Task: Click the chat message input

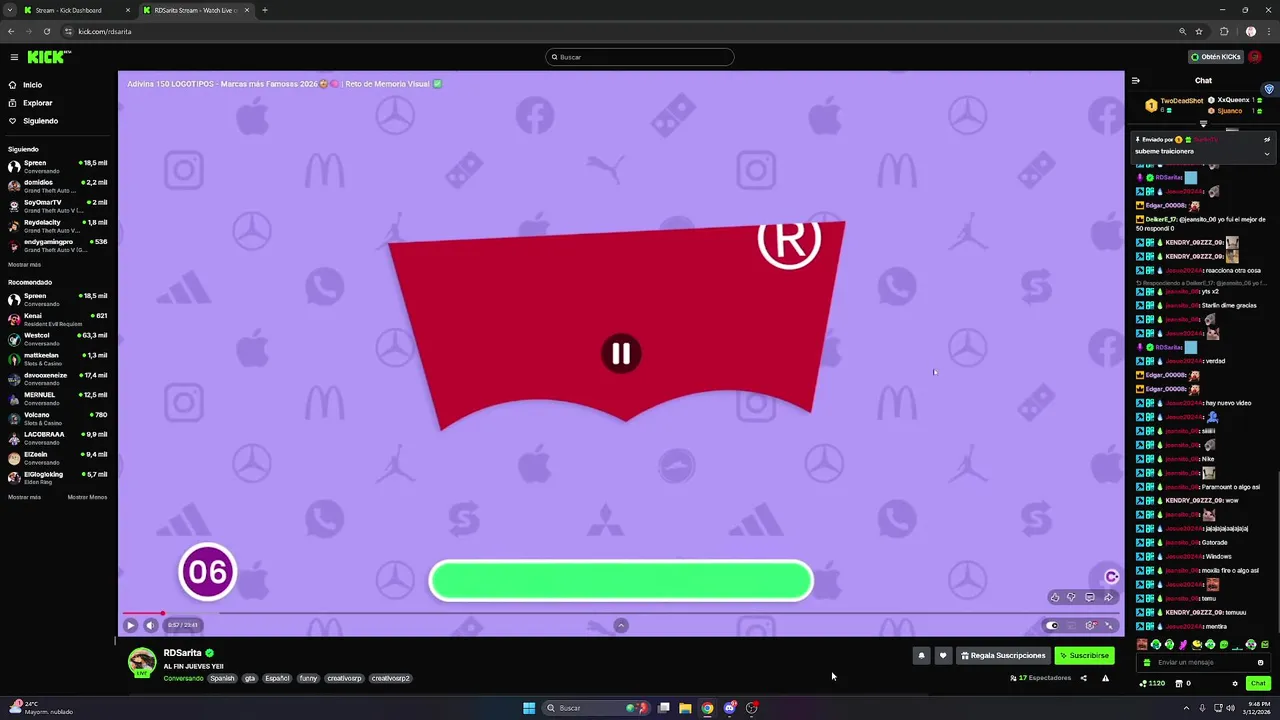Action: click(x=1203, y=662)
